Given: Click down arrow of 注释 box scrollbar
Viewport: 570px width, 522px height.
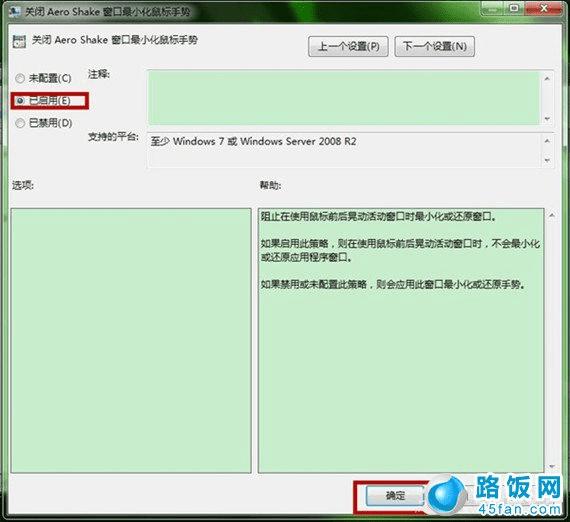Looking at the screenshot, I should 547,119.
